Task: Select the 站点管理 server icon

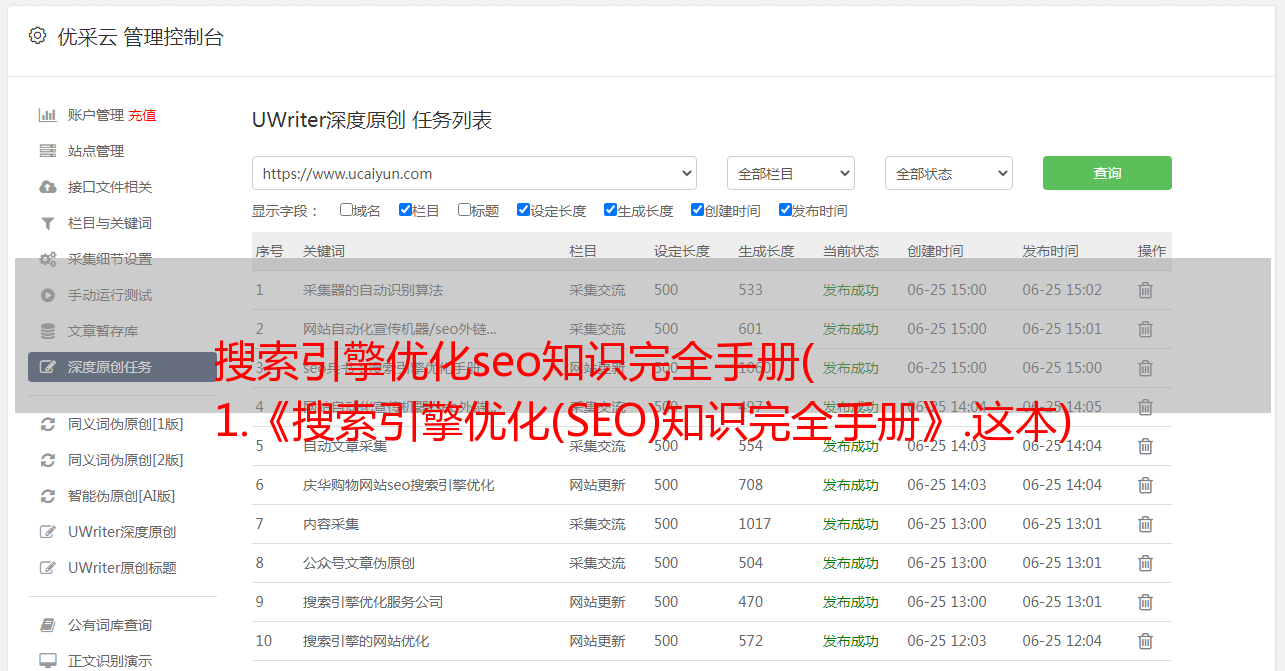Action: (x=47, y=151)
